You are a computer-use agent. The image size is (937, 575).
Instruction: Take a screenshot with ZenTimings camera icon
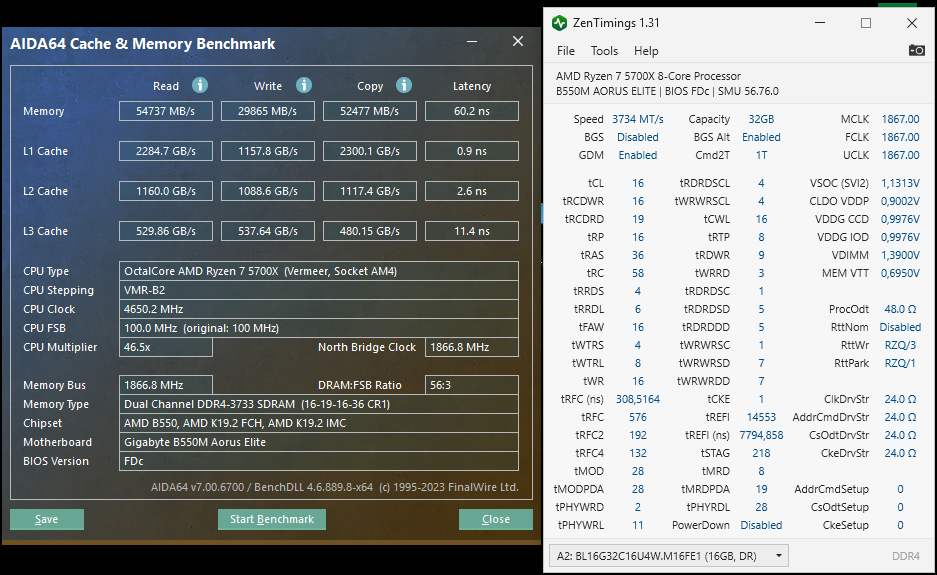click(916, 50)
